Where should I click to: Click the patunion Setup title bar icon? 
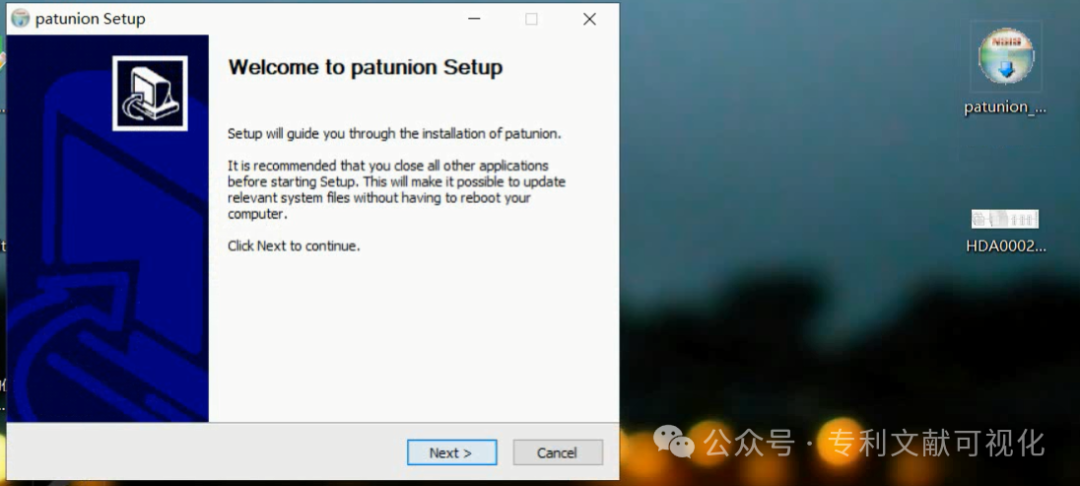click(20, 19)
